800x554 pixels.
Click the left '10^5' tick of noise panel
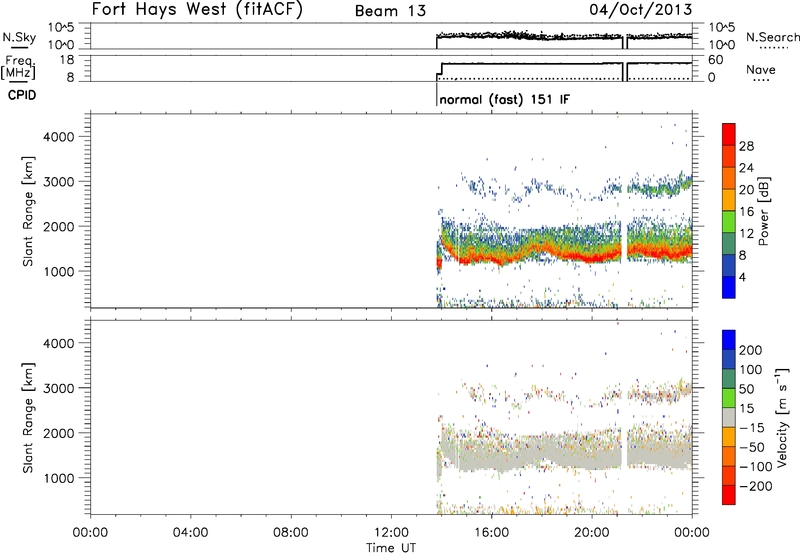[61, 27]
